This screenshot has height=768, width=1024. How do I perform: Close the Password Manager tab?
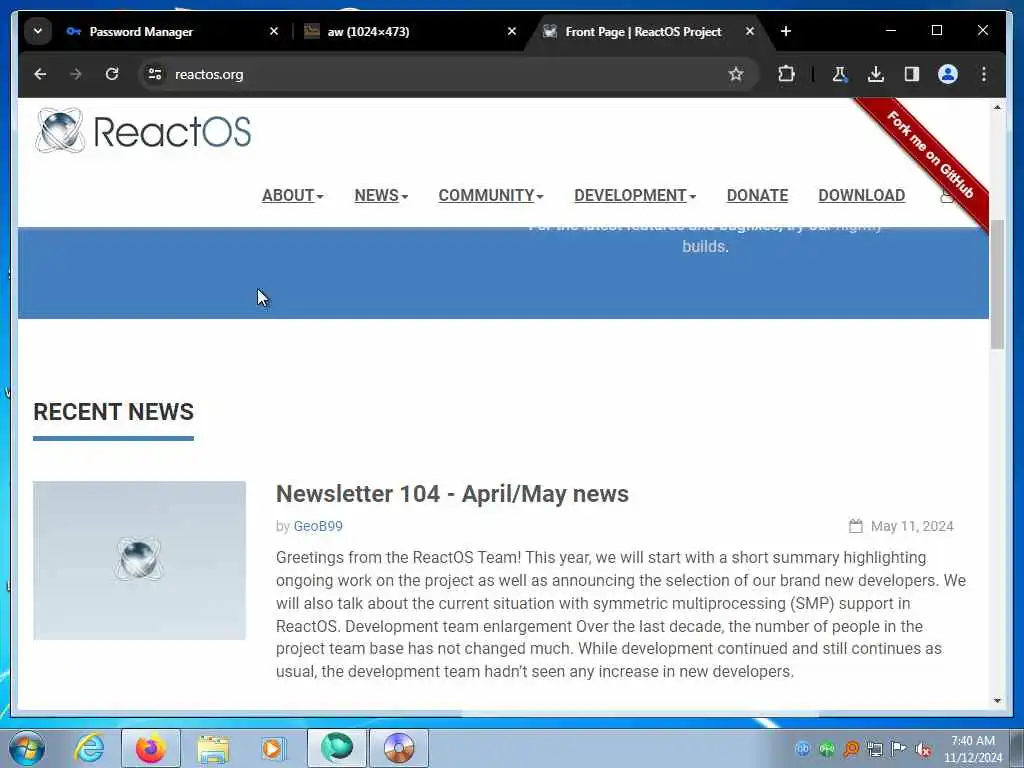(x=274, y=31)
